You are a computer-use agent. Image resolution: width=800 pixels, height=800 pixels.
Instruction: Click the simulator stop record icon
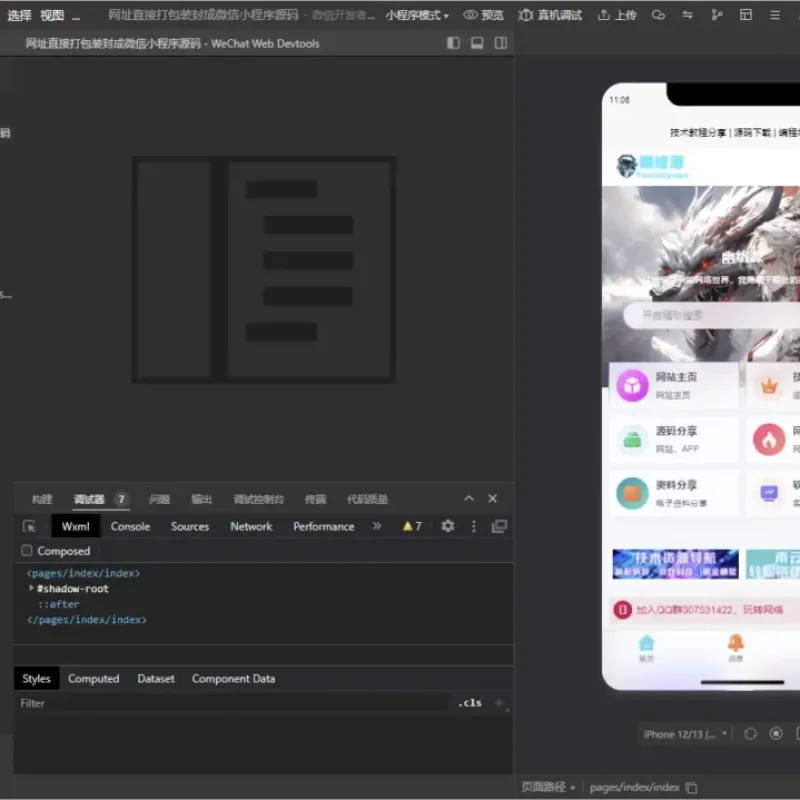click(776, 734)
